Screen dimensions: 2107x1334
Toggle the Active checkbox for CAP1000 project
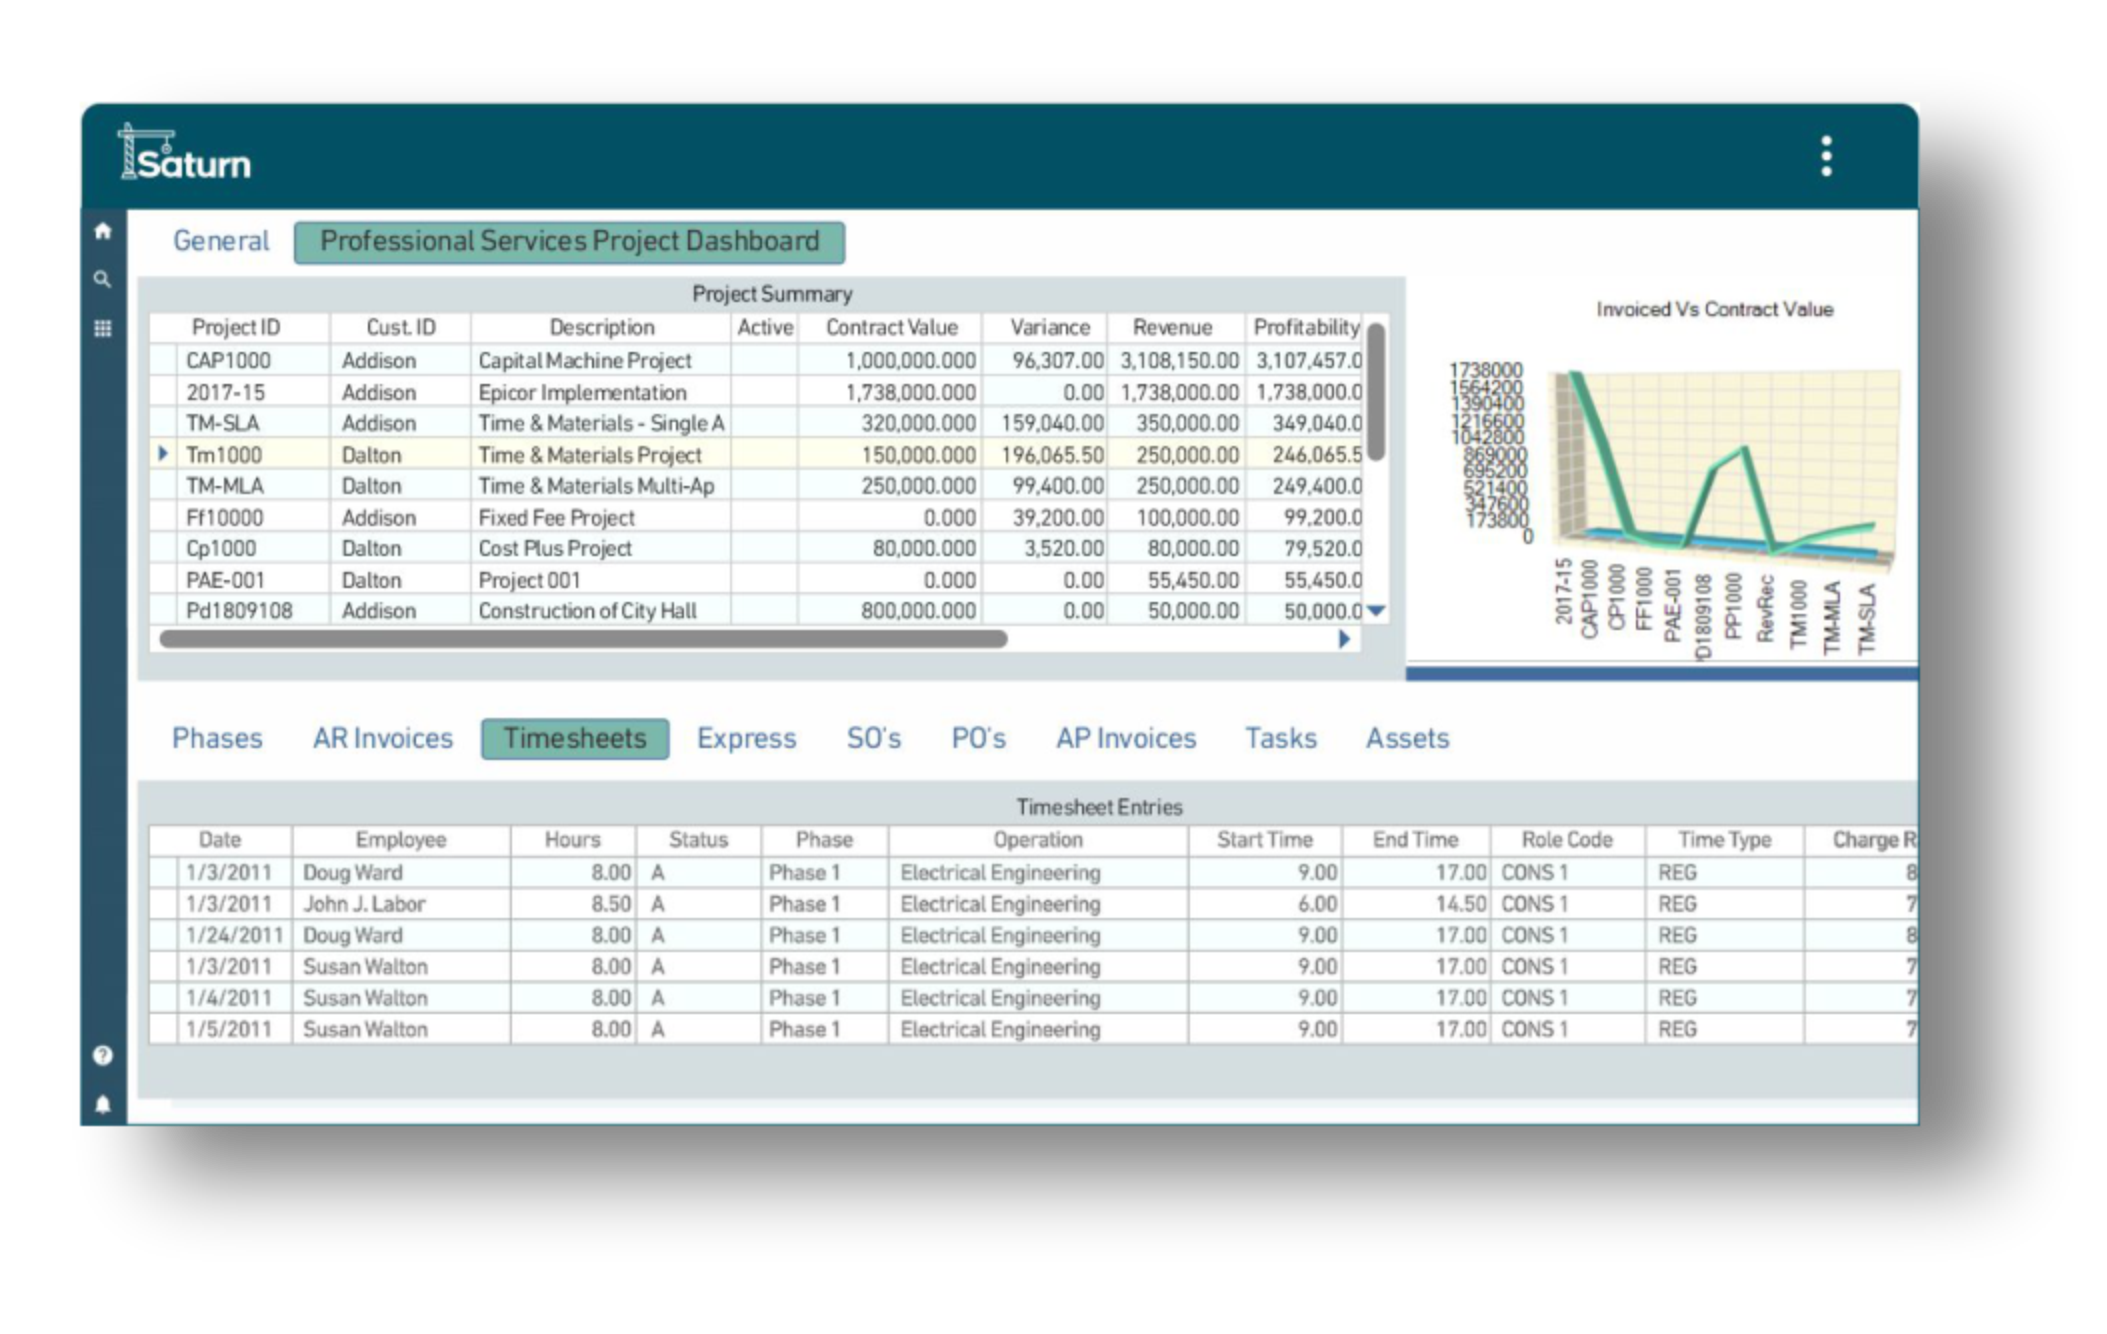[764, 361]
